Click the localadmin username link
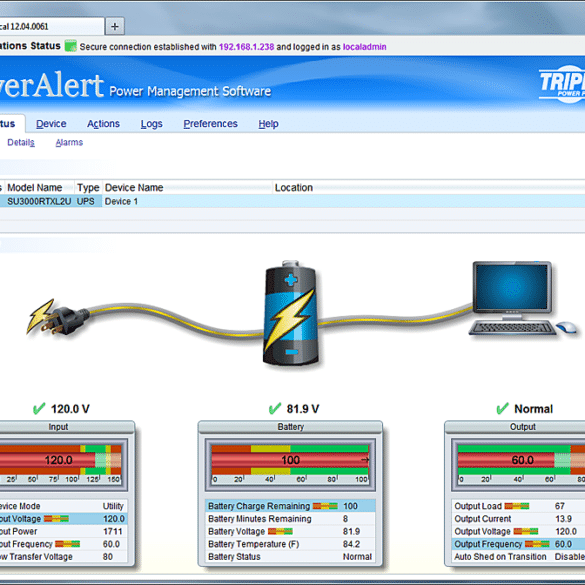The height and width of the screenshot is (585, 585). 365,47
